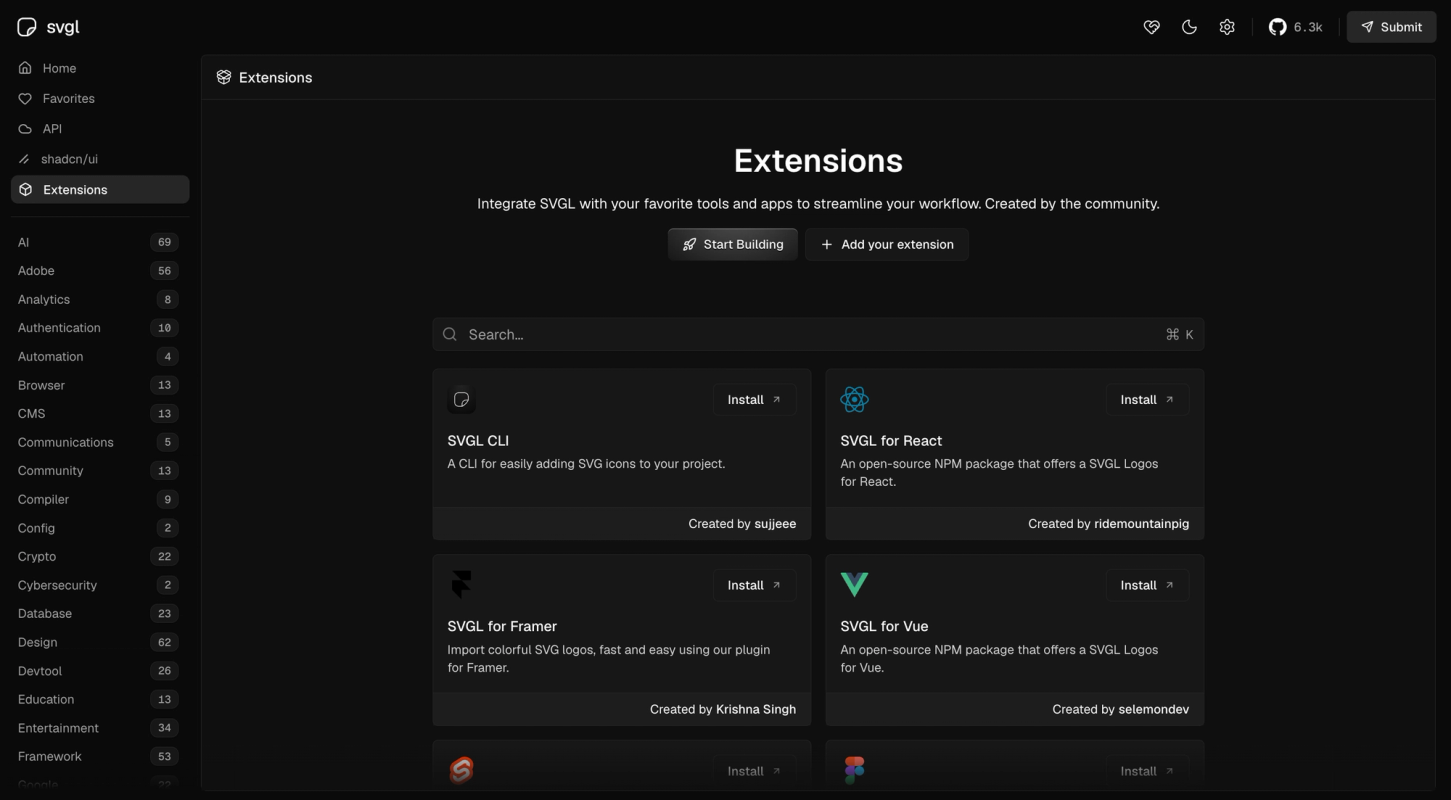Install SVGL CLI extension

(x=754, y=399)
